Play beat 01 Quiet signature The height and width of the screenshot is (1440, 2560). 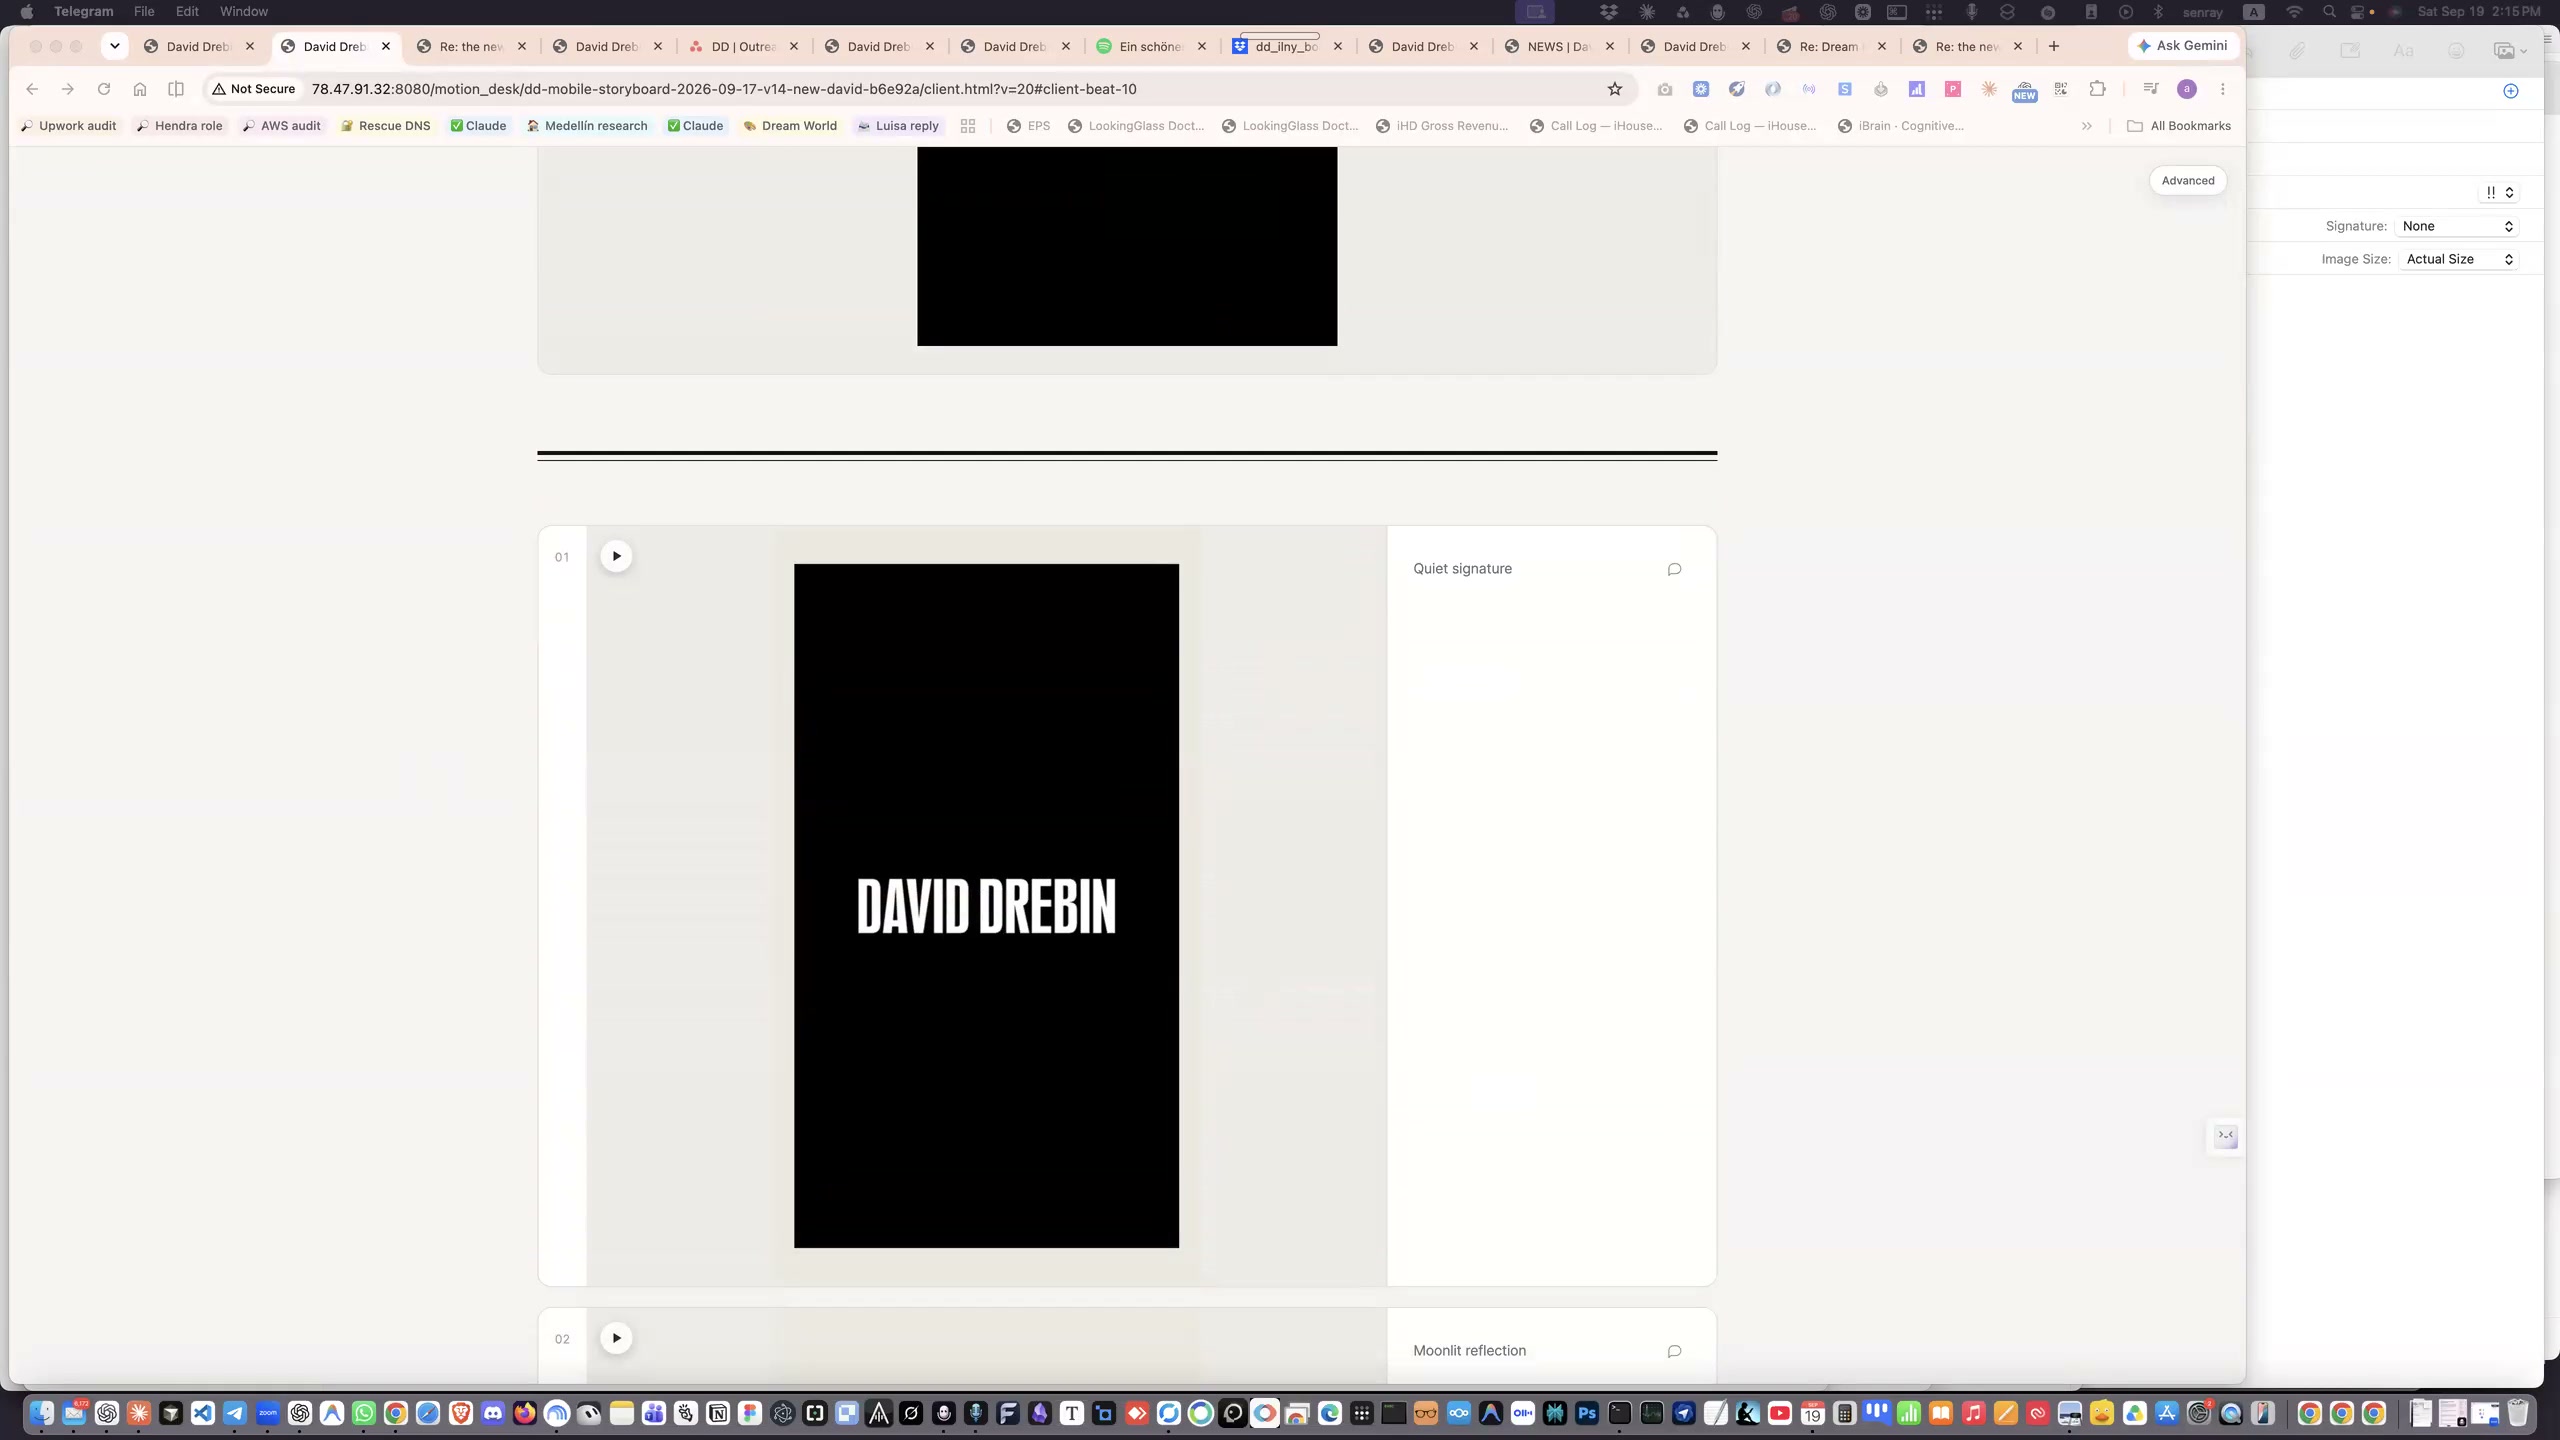(x=616, y=556)
